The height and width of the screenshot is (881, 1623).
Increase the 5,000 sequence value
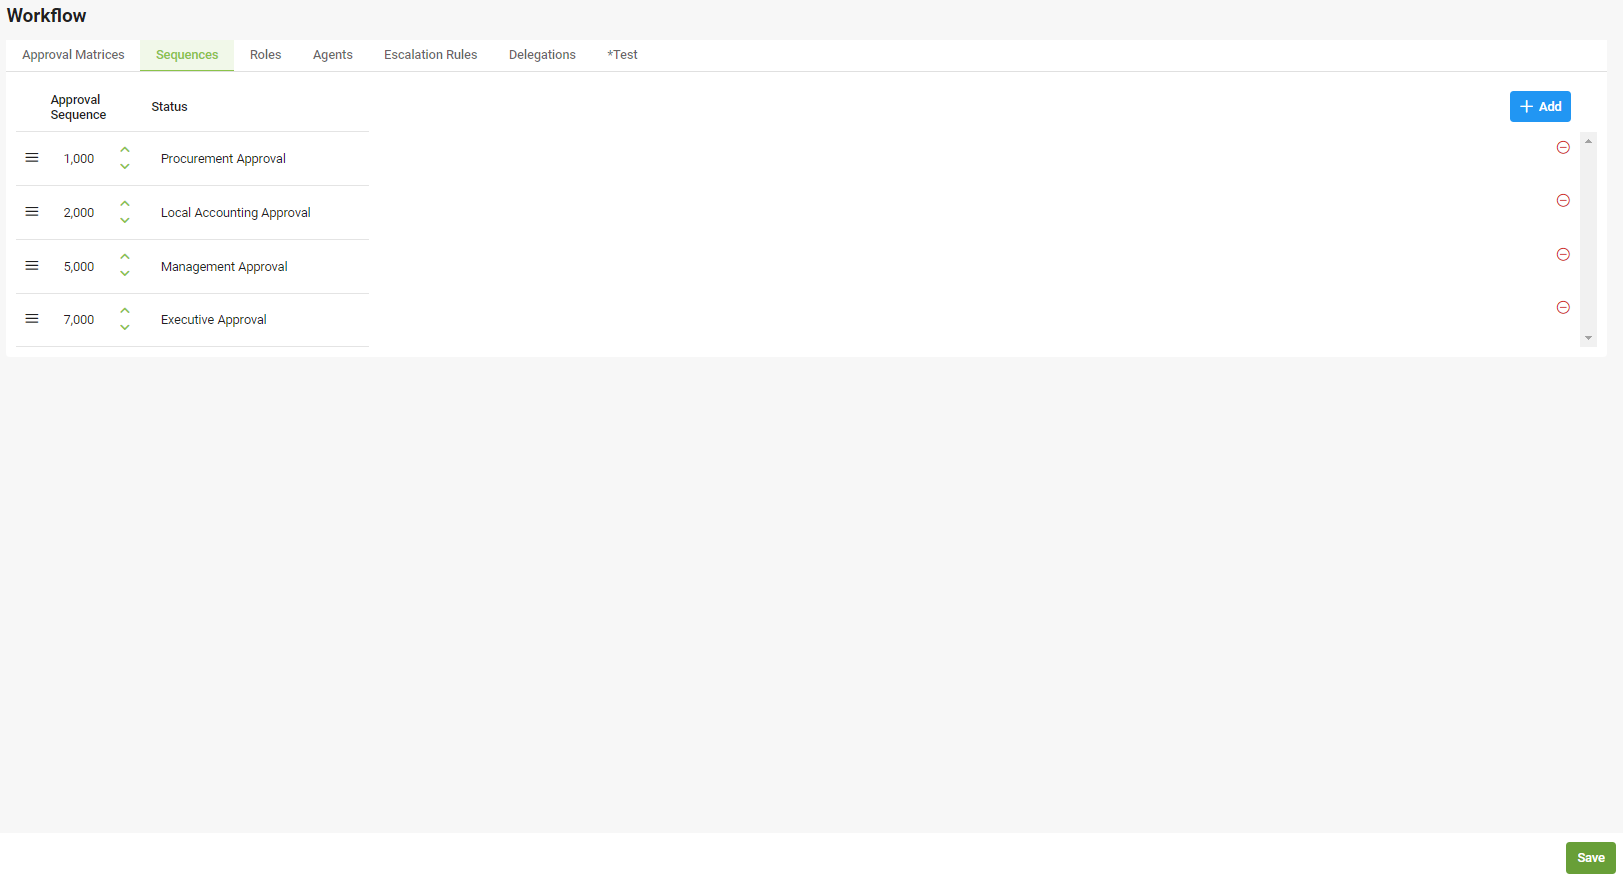click(125, 257)
